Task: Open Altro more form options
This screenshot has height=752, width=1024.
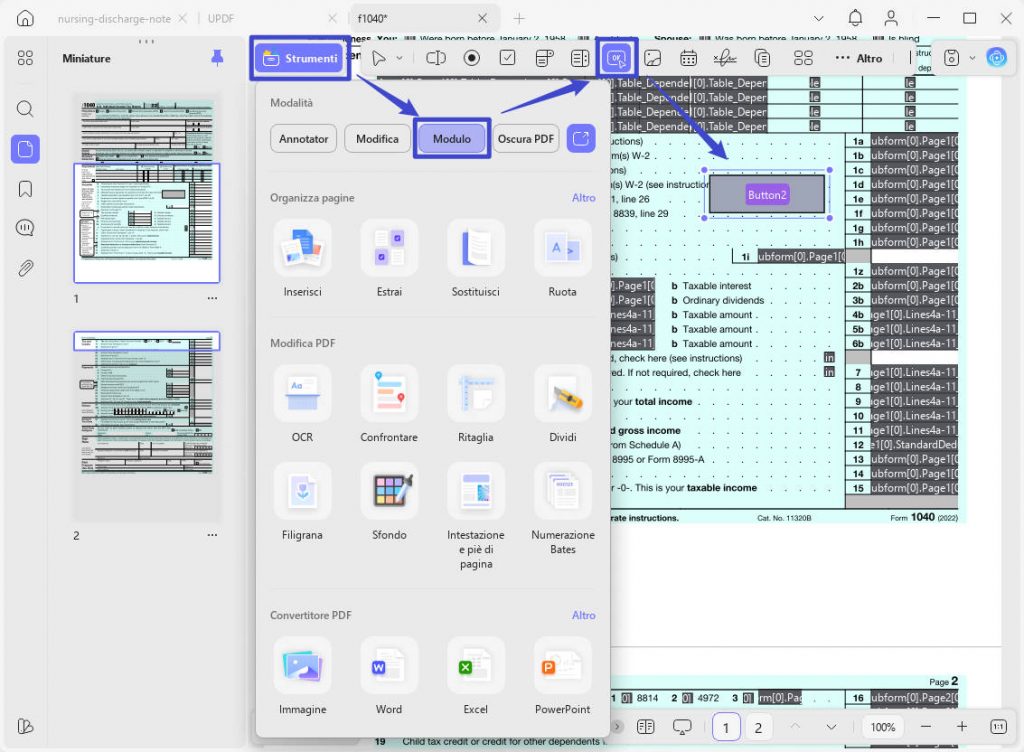Action: point(859,58)
